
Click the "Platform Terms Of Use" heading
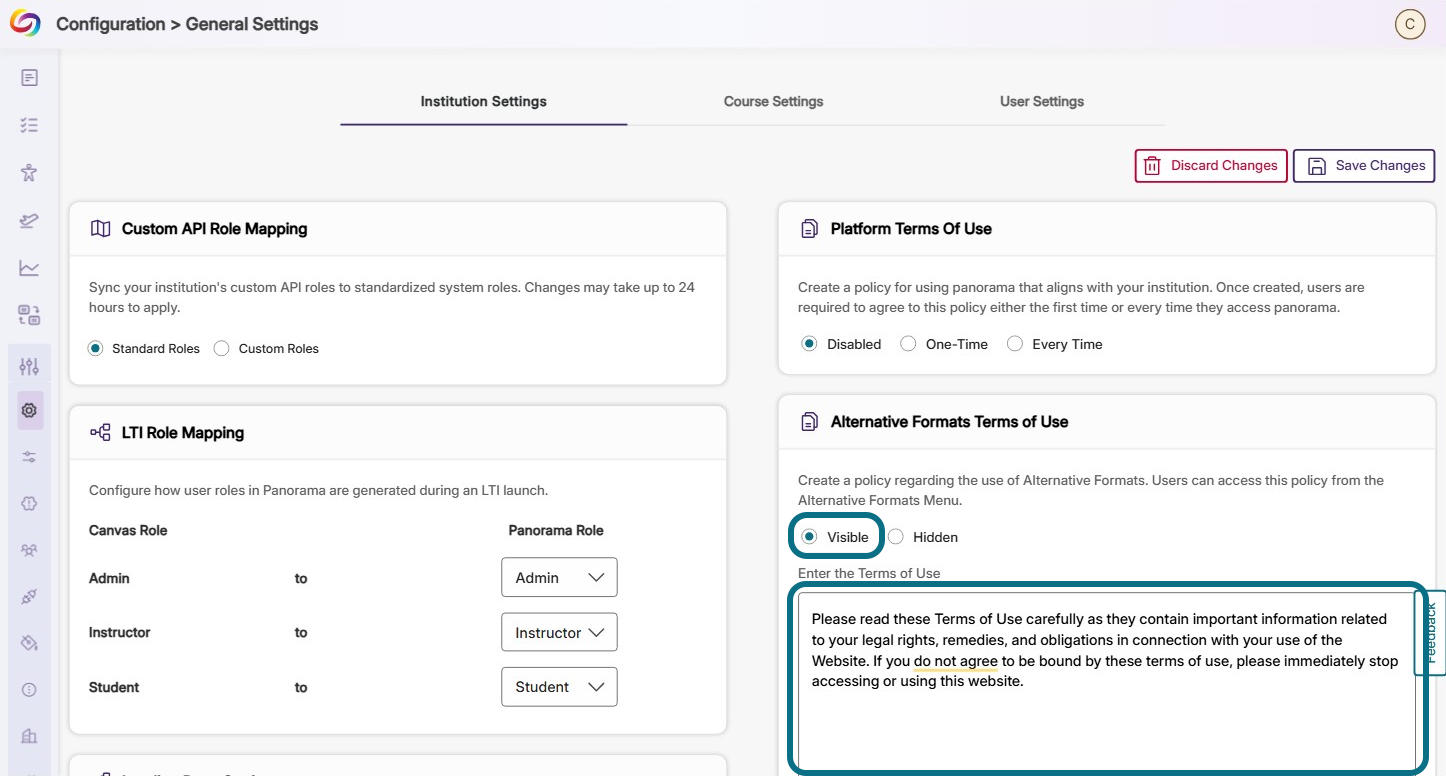(911, 229)
